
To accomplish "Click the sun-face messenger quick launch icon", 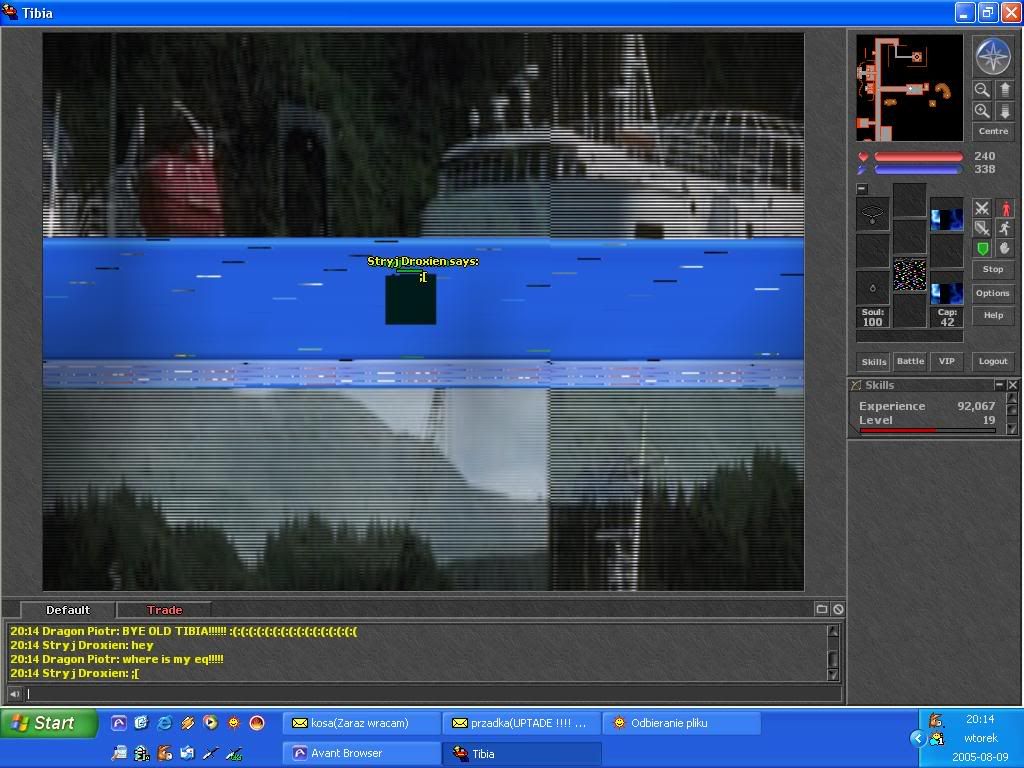I will click(x=233, y=723).
